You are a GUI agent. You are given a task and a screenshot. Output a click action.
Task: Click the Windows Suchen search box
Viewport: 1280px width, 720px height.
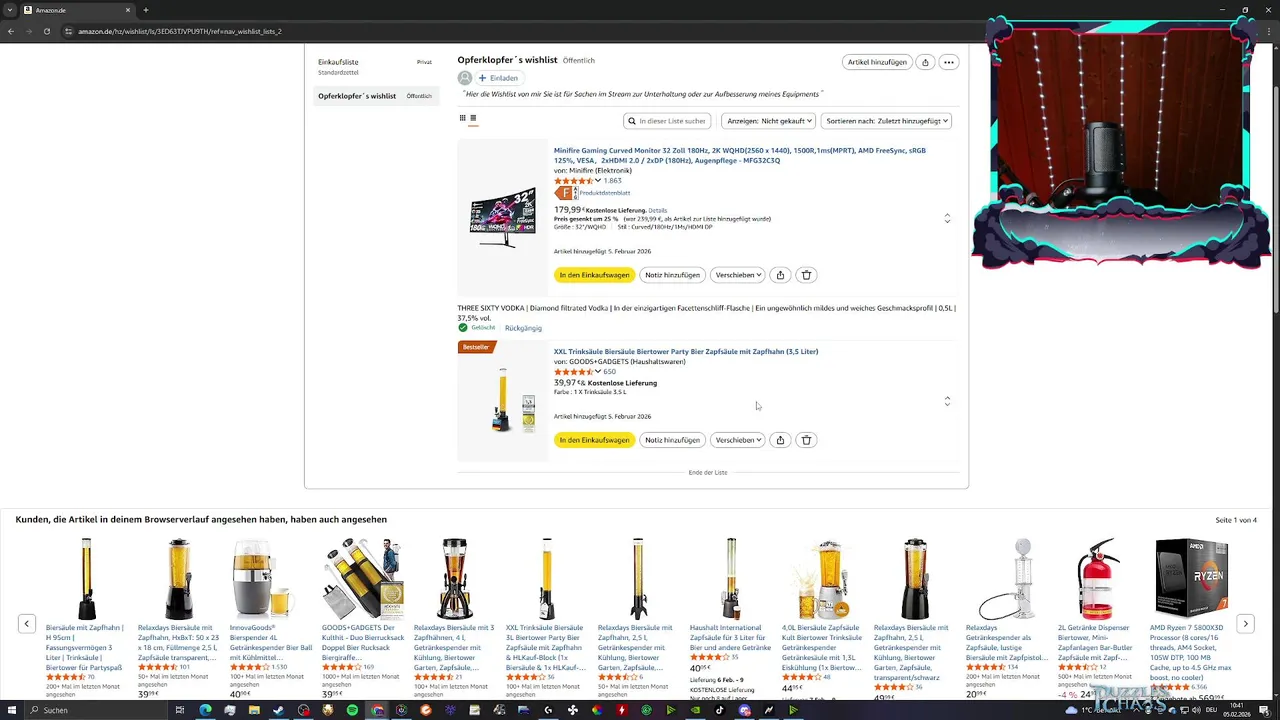[x=95, y=710]
